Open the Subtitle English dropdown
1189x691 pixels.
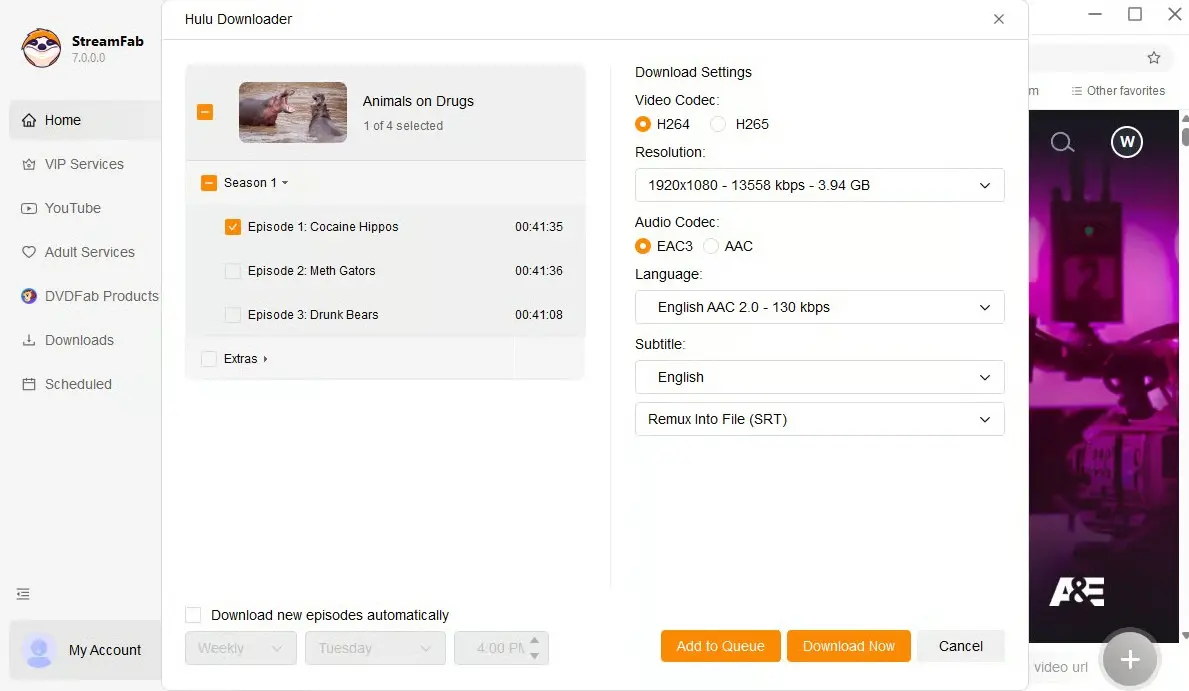click(820, 377)
